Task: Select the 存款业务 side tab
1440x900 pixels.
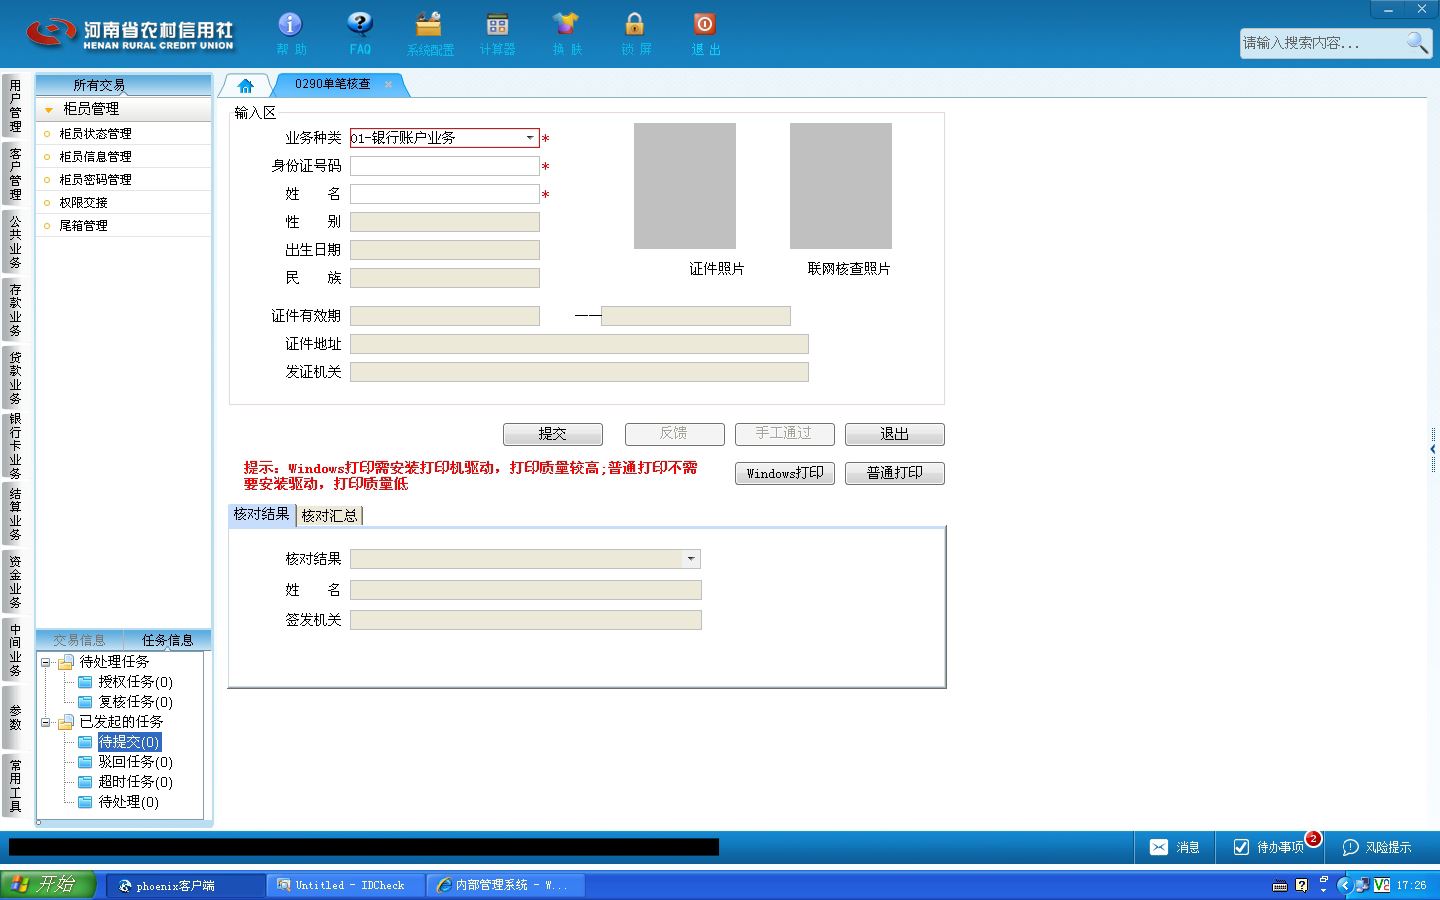Action: click(x=15, y=310)
